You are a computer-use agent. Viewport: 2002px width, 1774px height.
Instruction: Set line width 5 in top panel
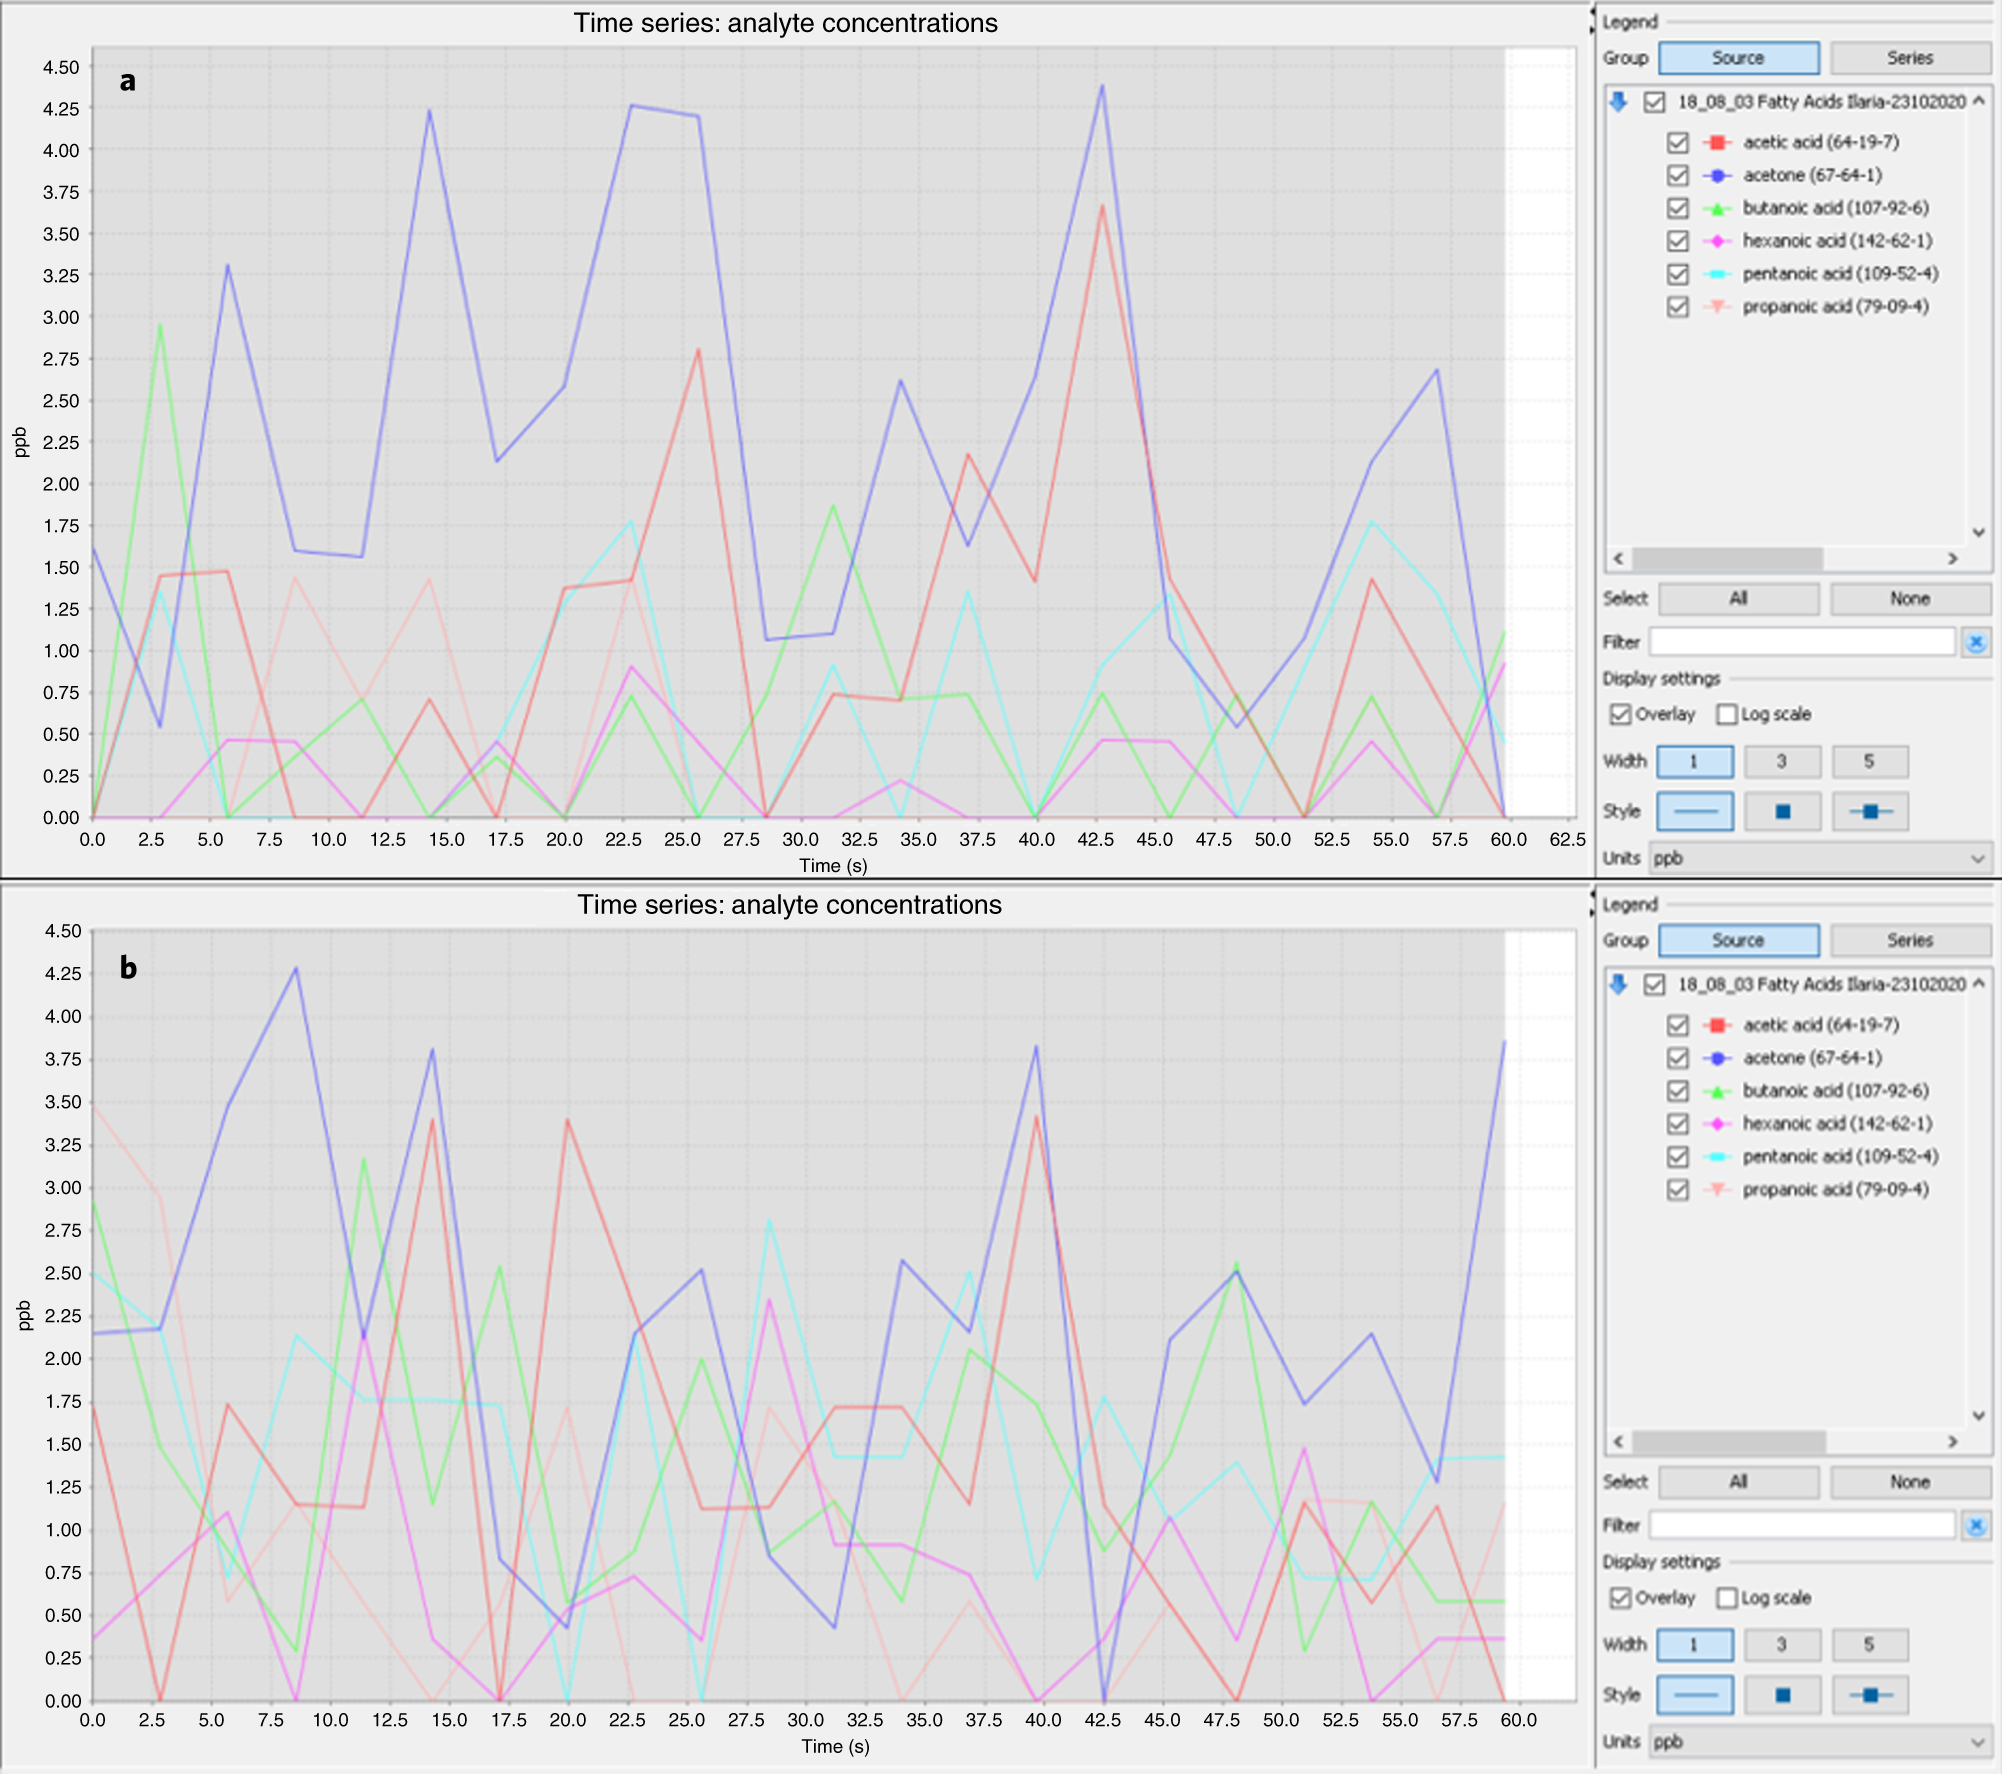1870,761
